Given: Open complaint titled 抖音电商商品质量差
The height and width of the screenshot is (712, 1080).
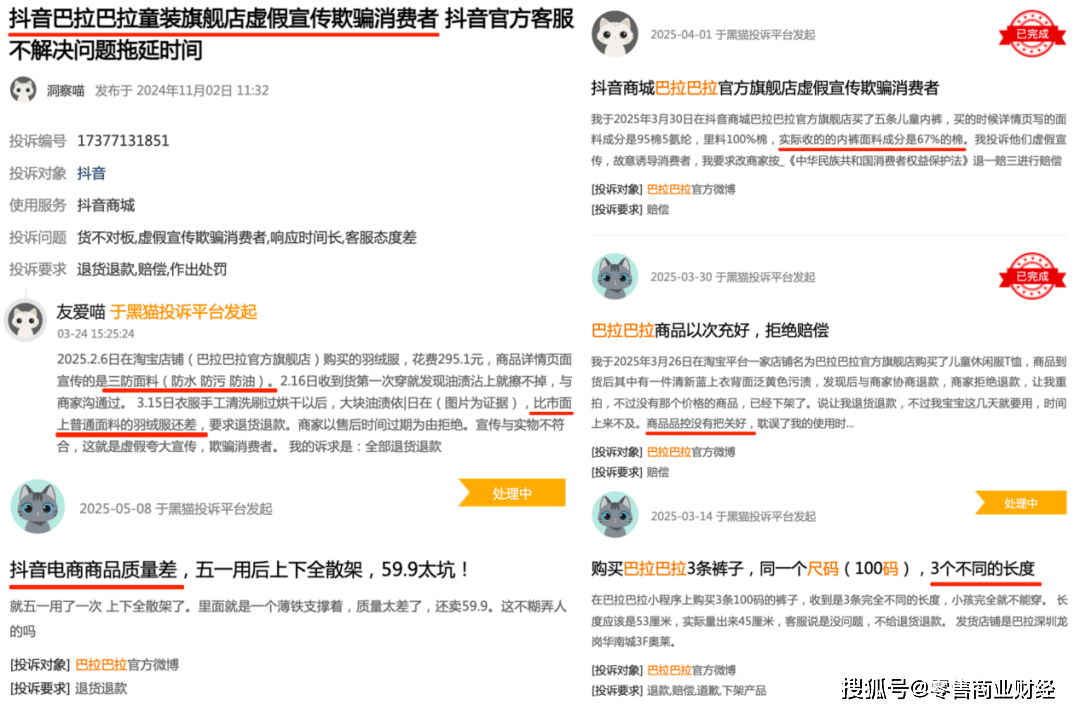Looking at the screenshot, I should [x=239, y=570].
